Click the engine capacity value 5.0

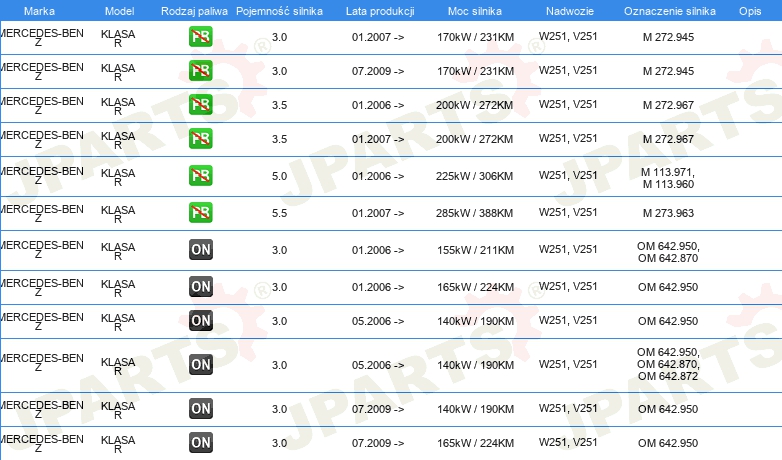(x=279, y=176)
